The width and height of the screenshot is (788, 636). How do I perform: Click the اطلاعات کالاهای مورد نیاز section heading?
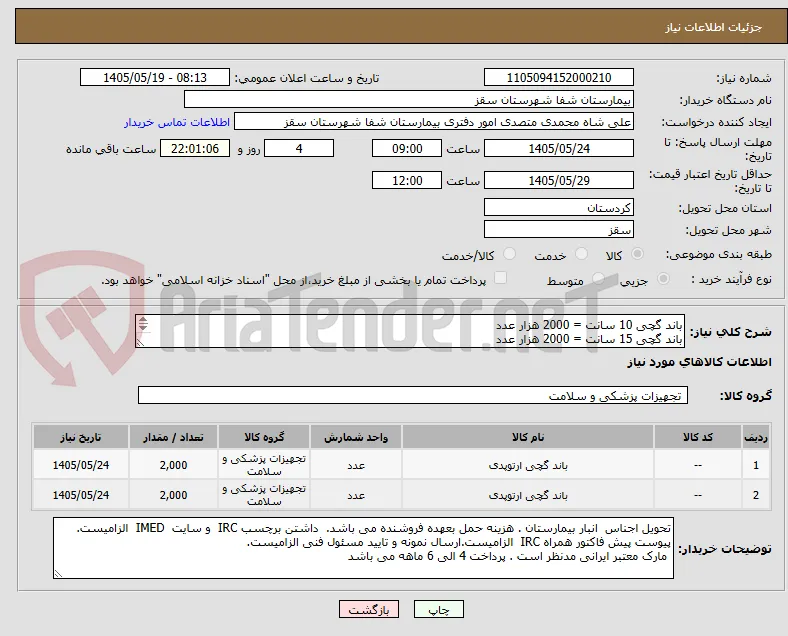(x=699, y=362)
